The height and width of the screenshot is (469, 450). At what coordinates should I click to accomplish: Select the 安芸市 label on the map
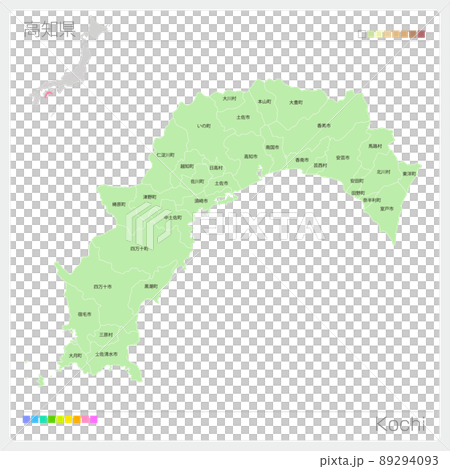click(343, 158)
